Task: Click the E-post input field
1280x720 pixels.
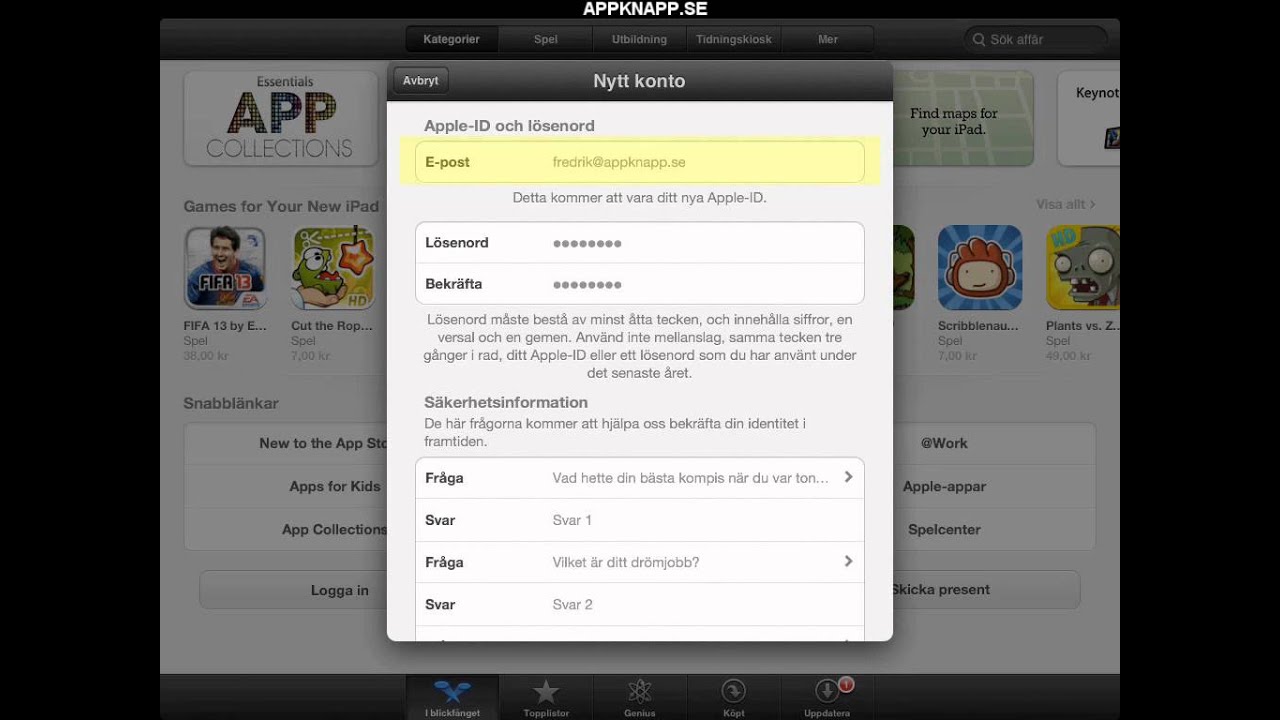Action: pos(640,162)
